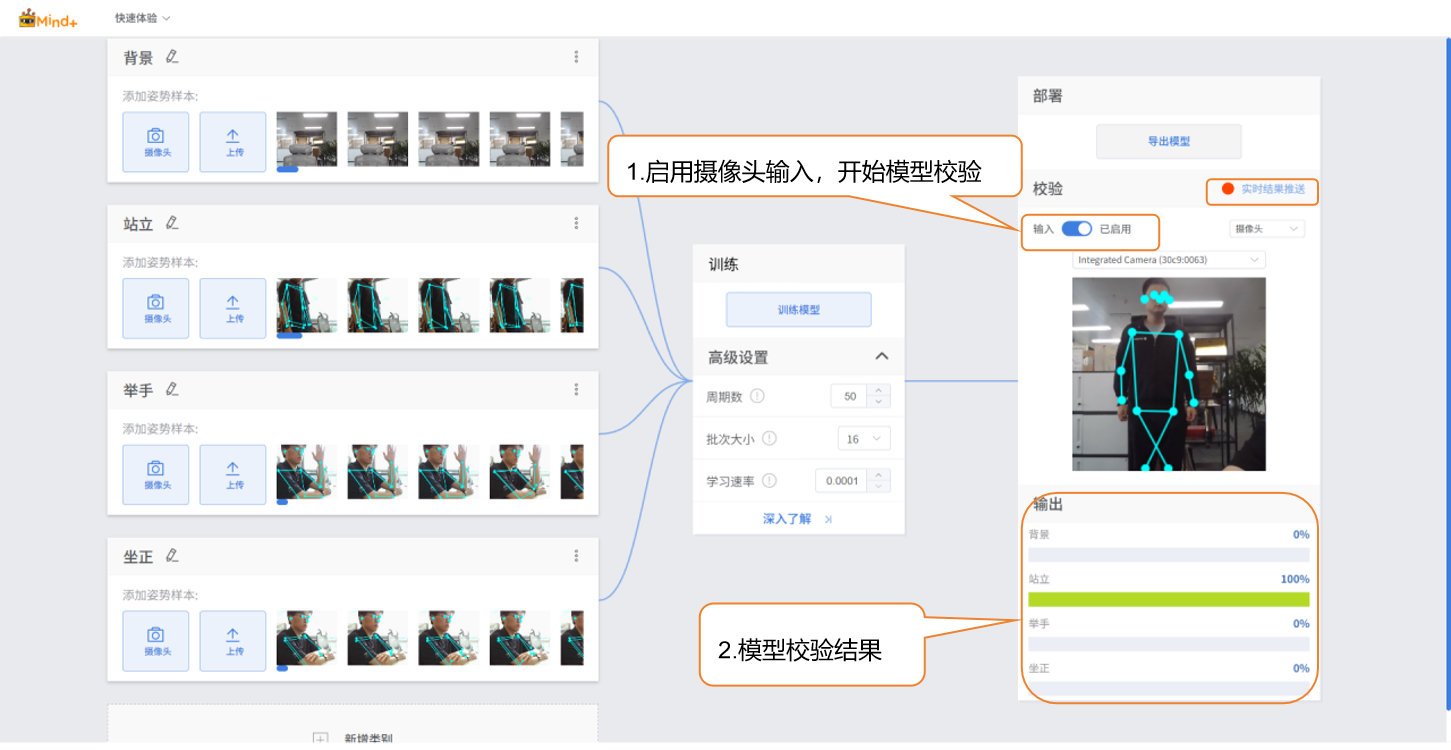Image resolution: width=1451 pixels, height=750 pixels.
Task: Click the 导出模型 button
Action: click(x=1168, y=142)
